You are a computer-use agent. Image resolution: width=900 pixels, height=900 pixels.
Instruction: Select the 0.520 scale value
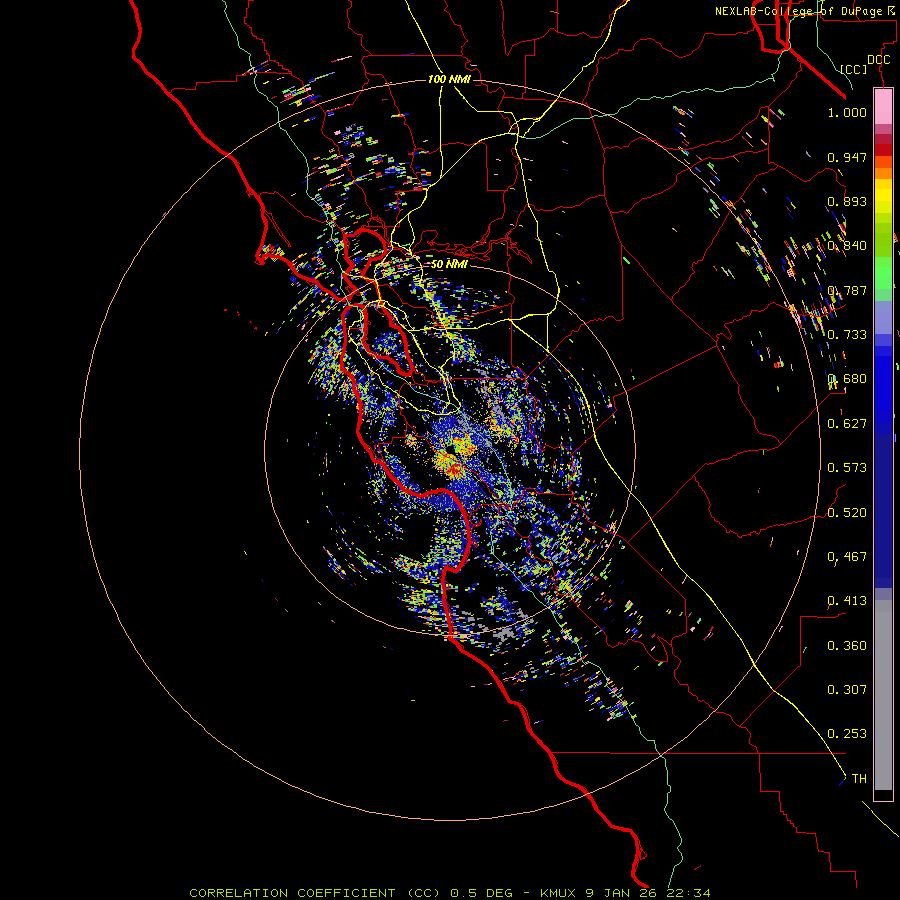click(x=847, y=513)
